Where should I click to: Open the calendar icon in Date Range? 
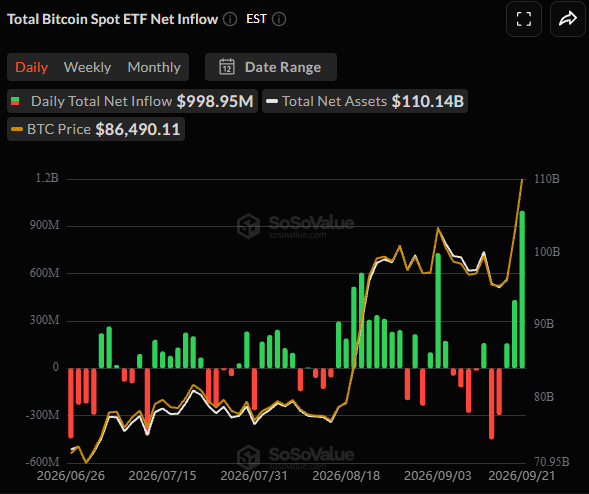[x=227, y=67]
